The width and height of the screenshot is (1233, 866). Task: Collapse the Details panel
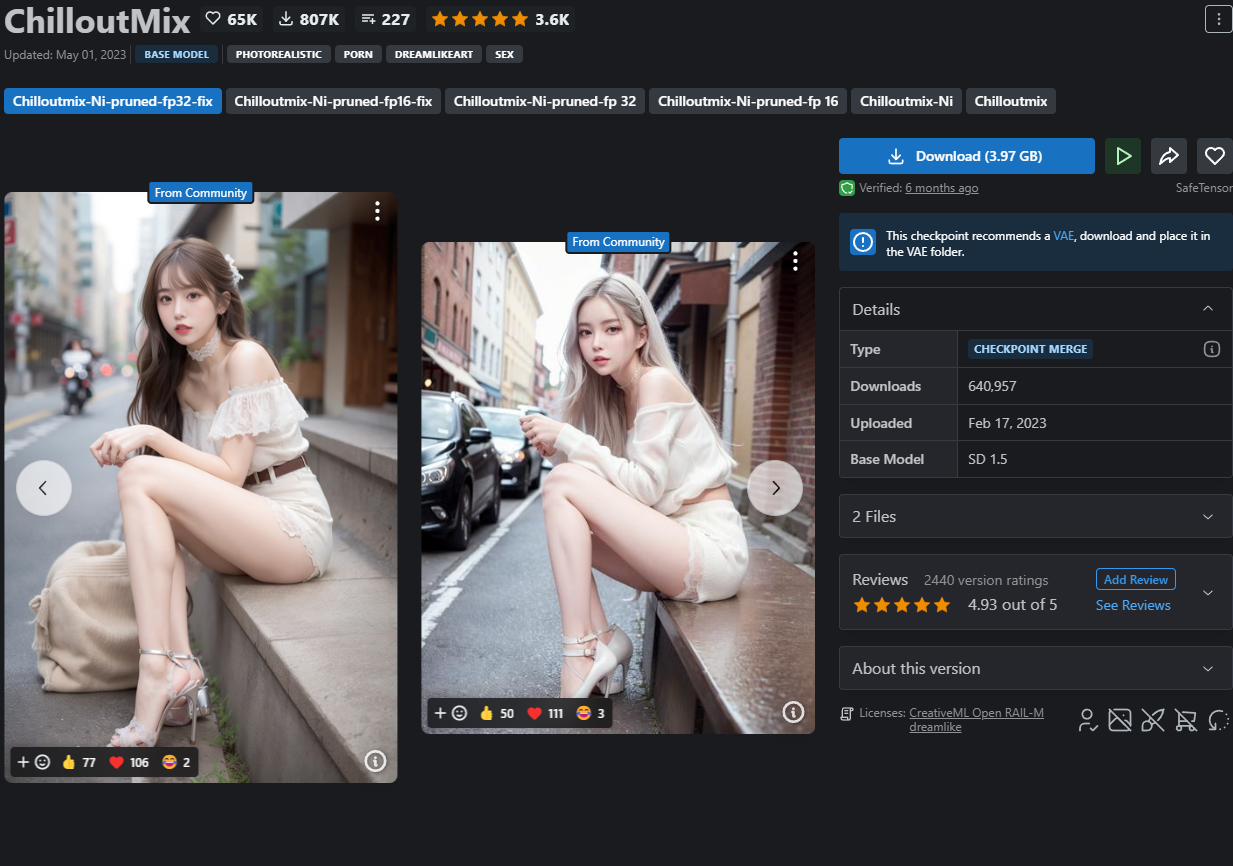click(1207, 309)
